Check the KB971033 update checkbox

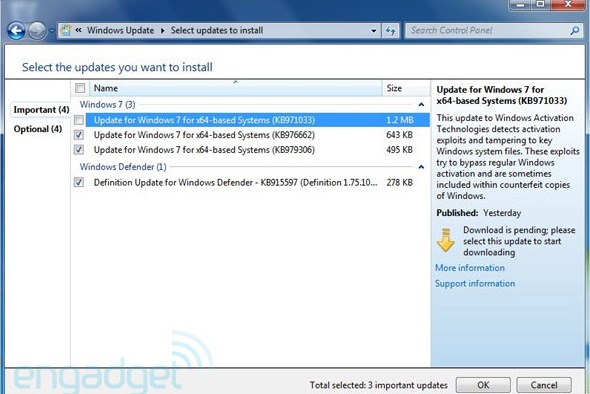pyautogui.click(x=79, y=120)
